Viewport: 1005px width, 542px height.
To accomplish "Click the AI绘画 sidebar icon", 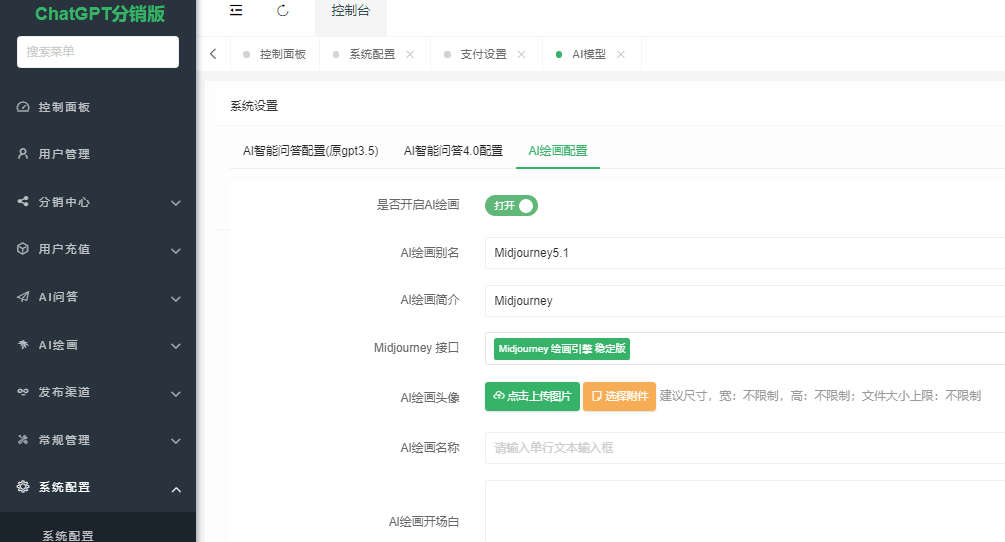I will click(23, 345).
